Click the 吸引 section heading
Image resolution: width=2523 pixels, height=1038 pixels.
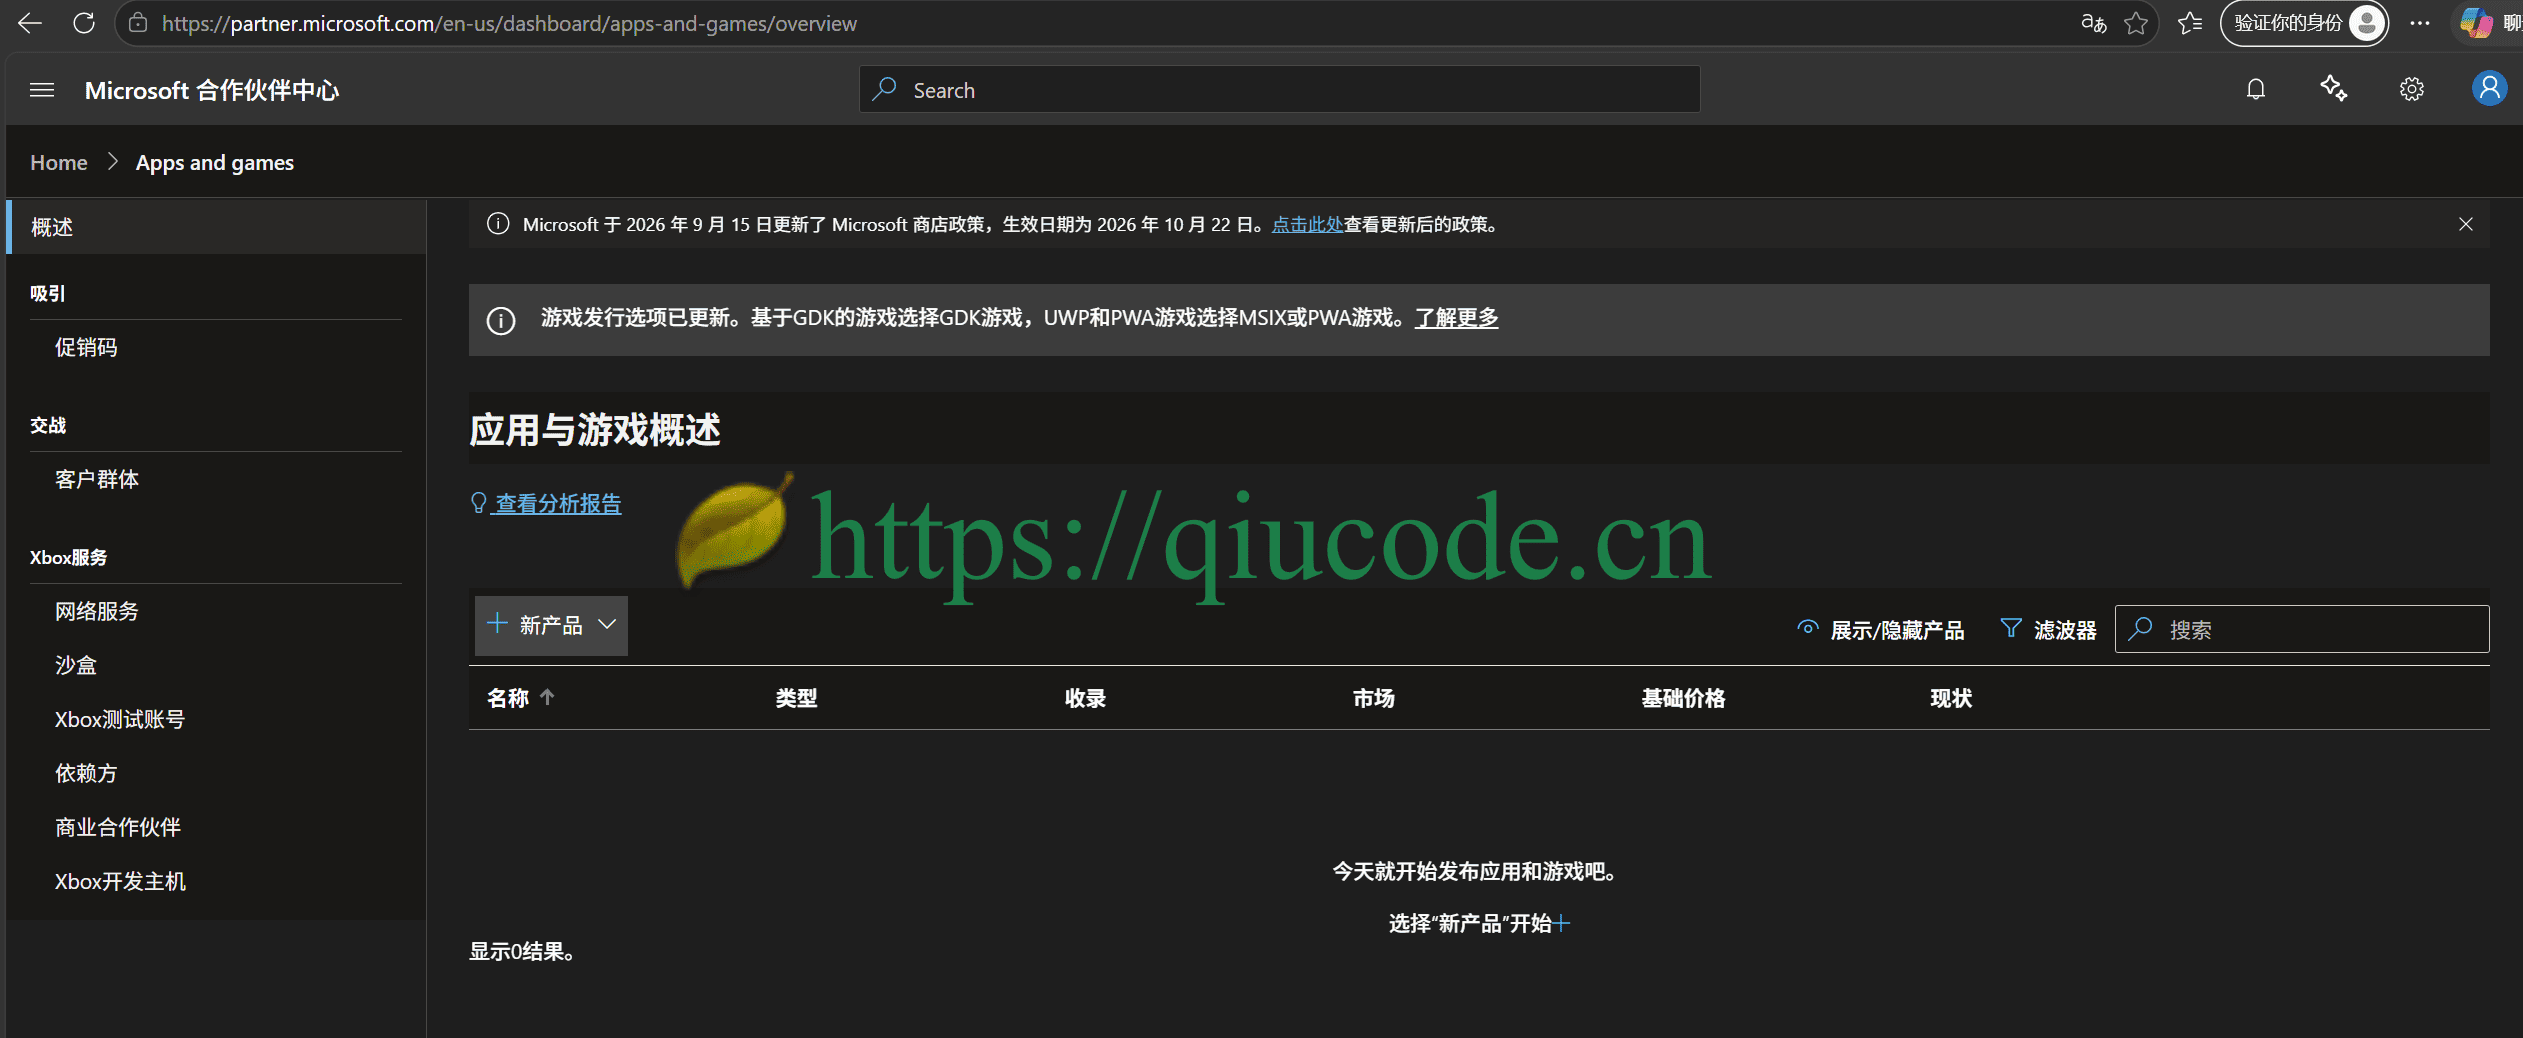[x=48, y=293]
